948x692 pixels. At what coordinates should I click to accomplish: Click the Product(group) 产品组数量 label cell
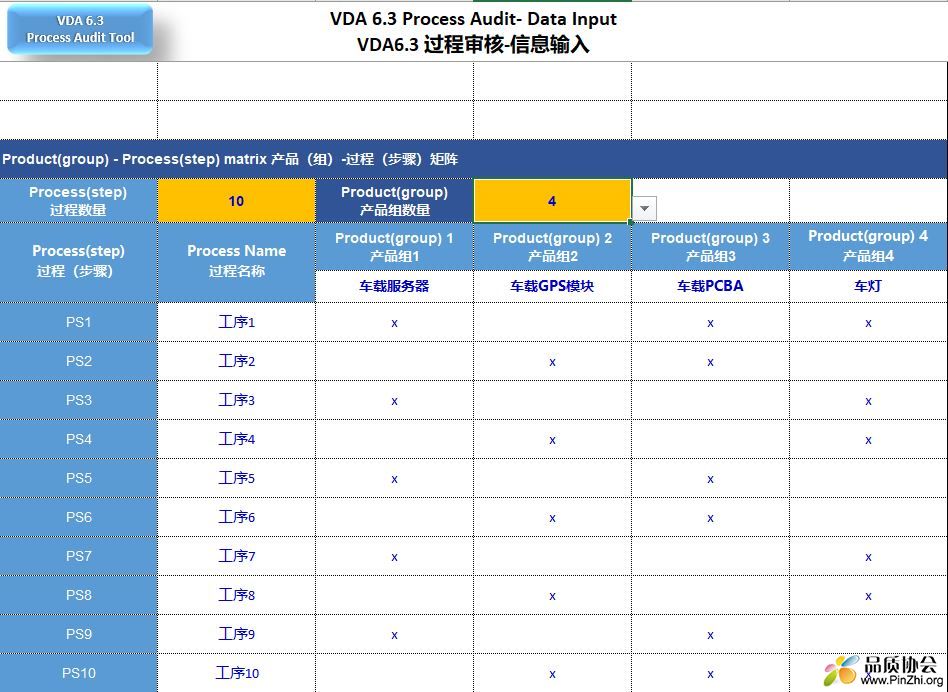(394, 201)
